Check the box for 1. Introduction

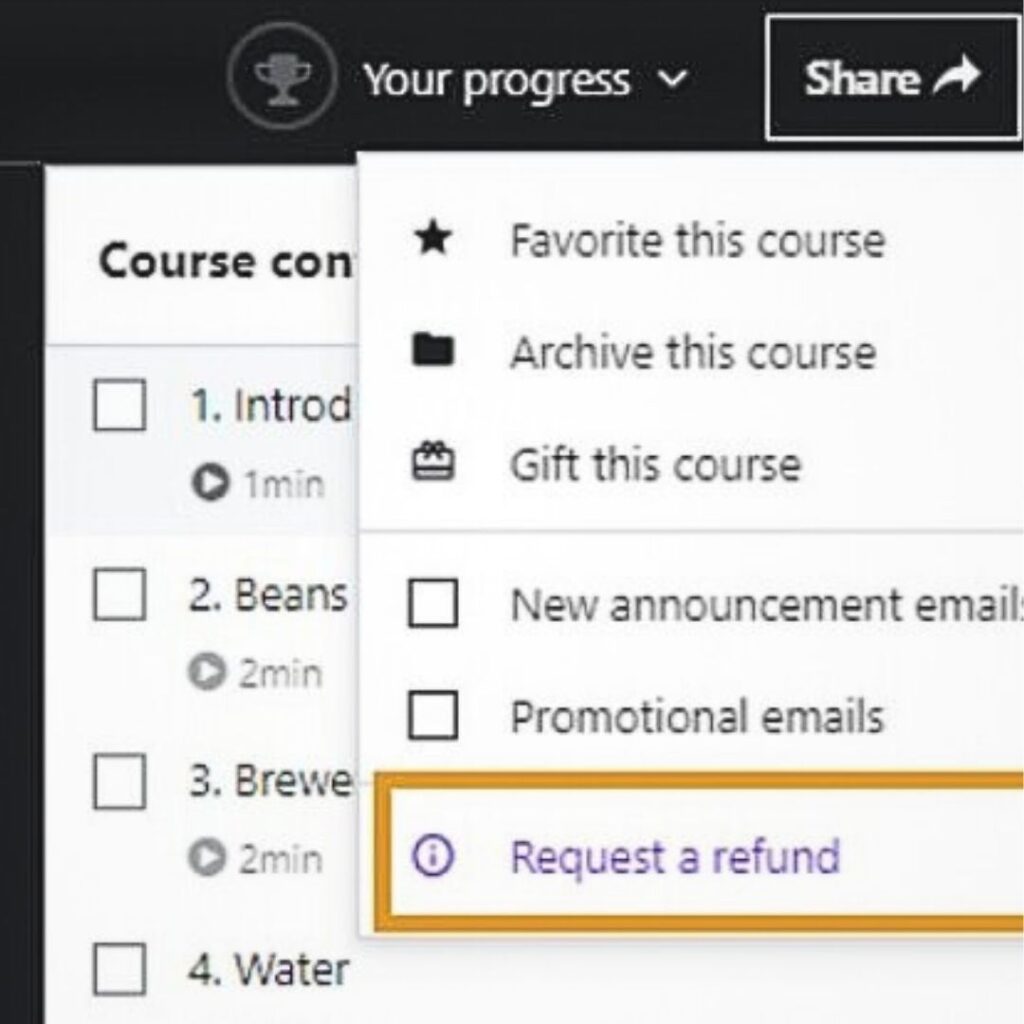118,402
